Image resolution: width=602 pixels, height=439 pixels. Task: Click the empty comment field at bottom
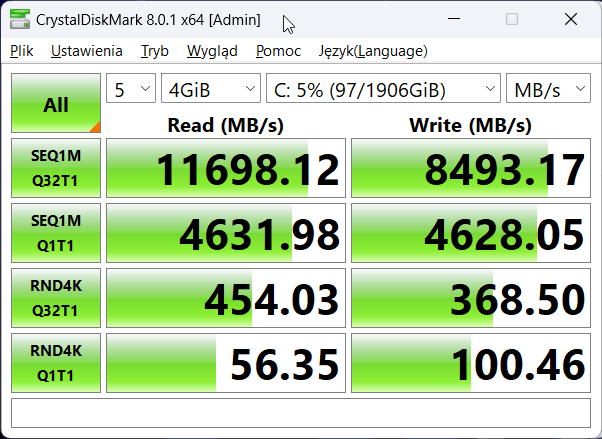pyautogui.click(x=300, y=411)
